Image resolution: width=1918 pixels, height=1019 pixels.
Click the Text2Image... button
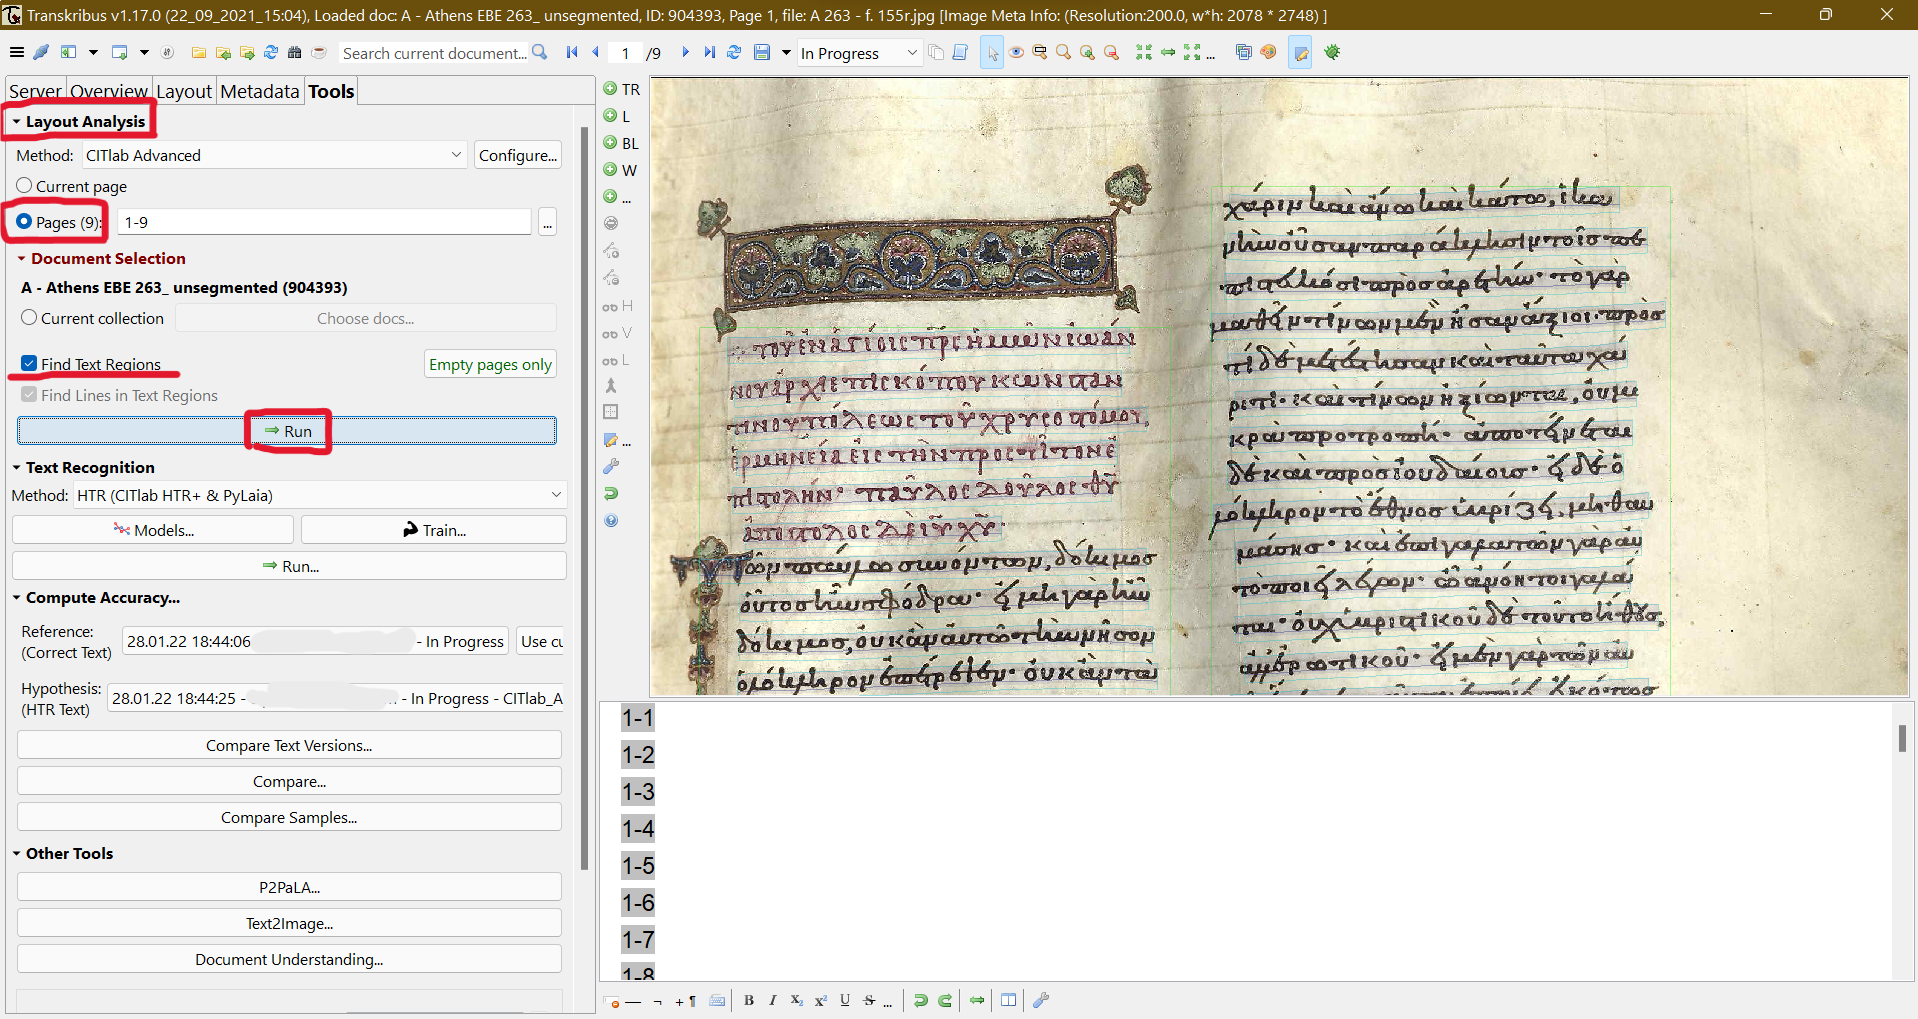[x=289, y=923]
